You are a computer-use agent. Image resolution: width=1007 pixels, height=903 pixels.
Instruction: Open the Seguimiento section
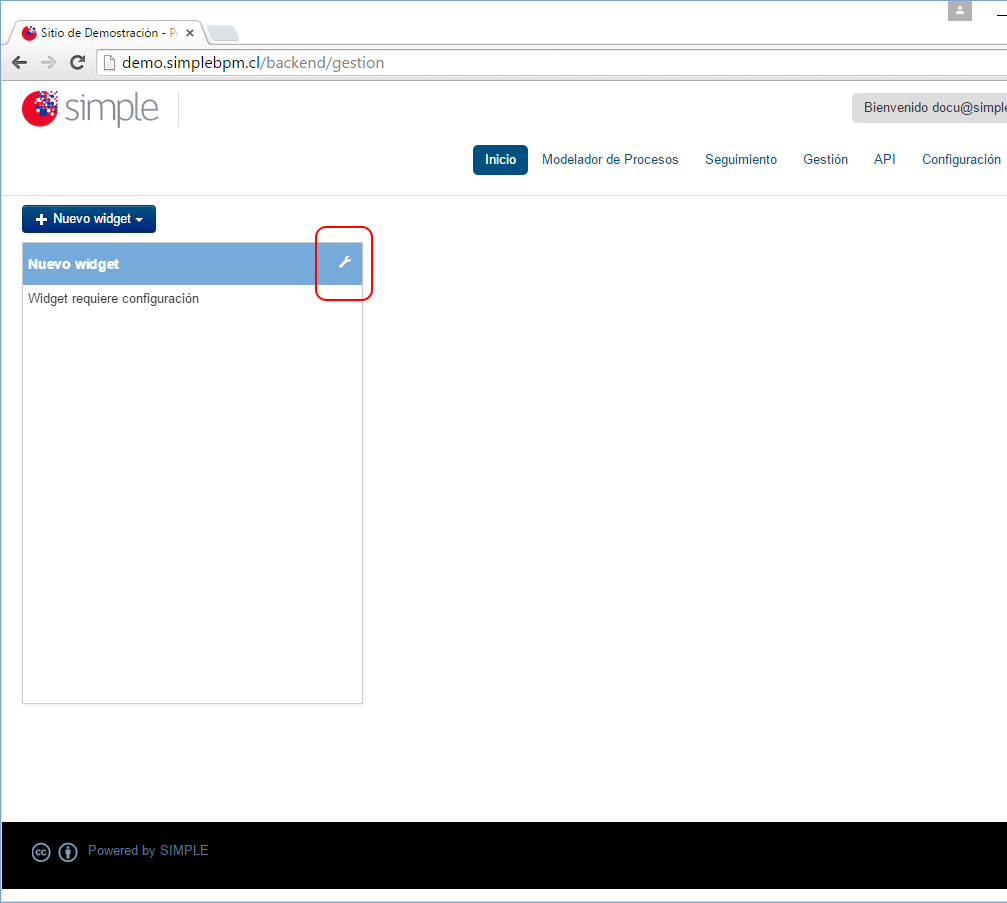point(741,160)
